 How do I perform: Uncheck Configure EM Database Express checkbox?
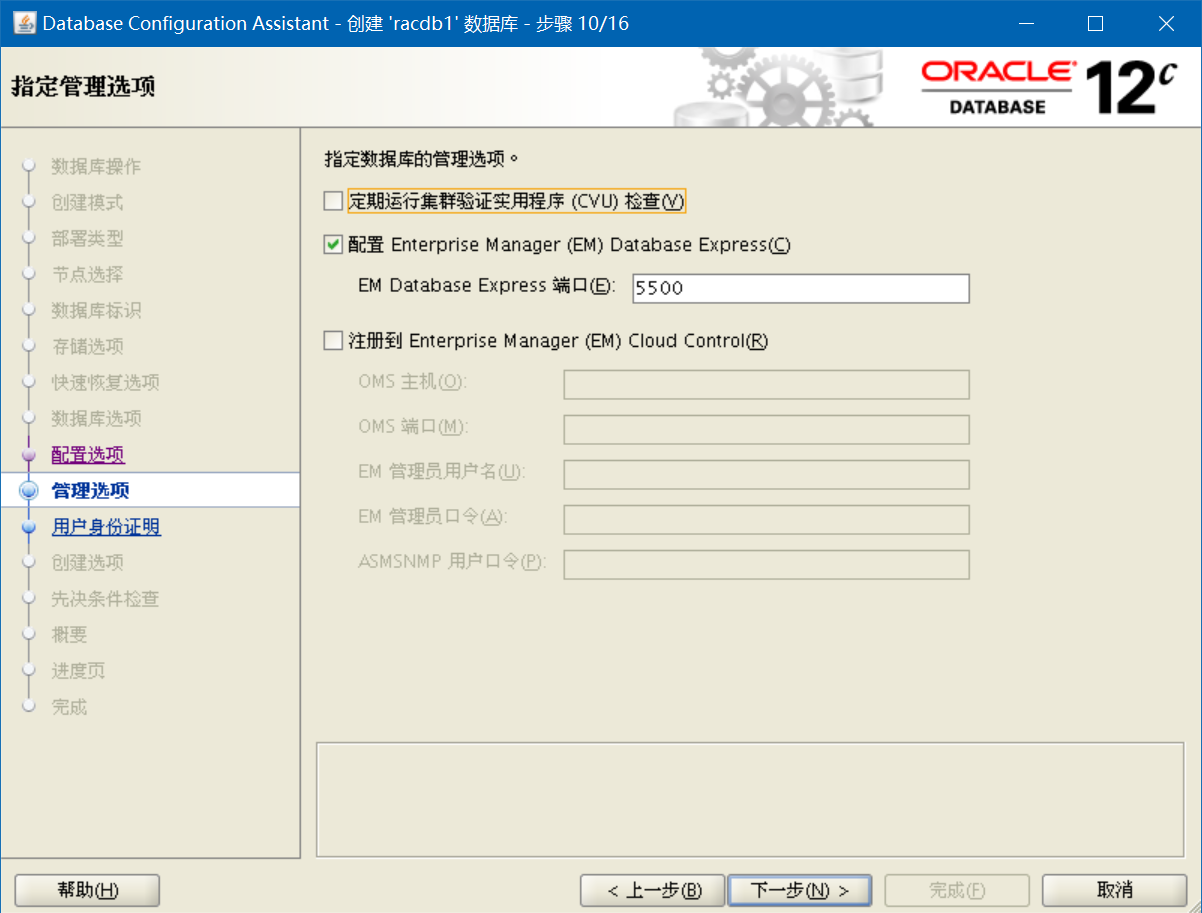pyautogui.click(x=333, y=245)
